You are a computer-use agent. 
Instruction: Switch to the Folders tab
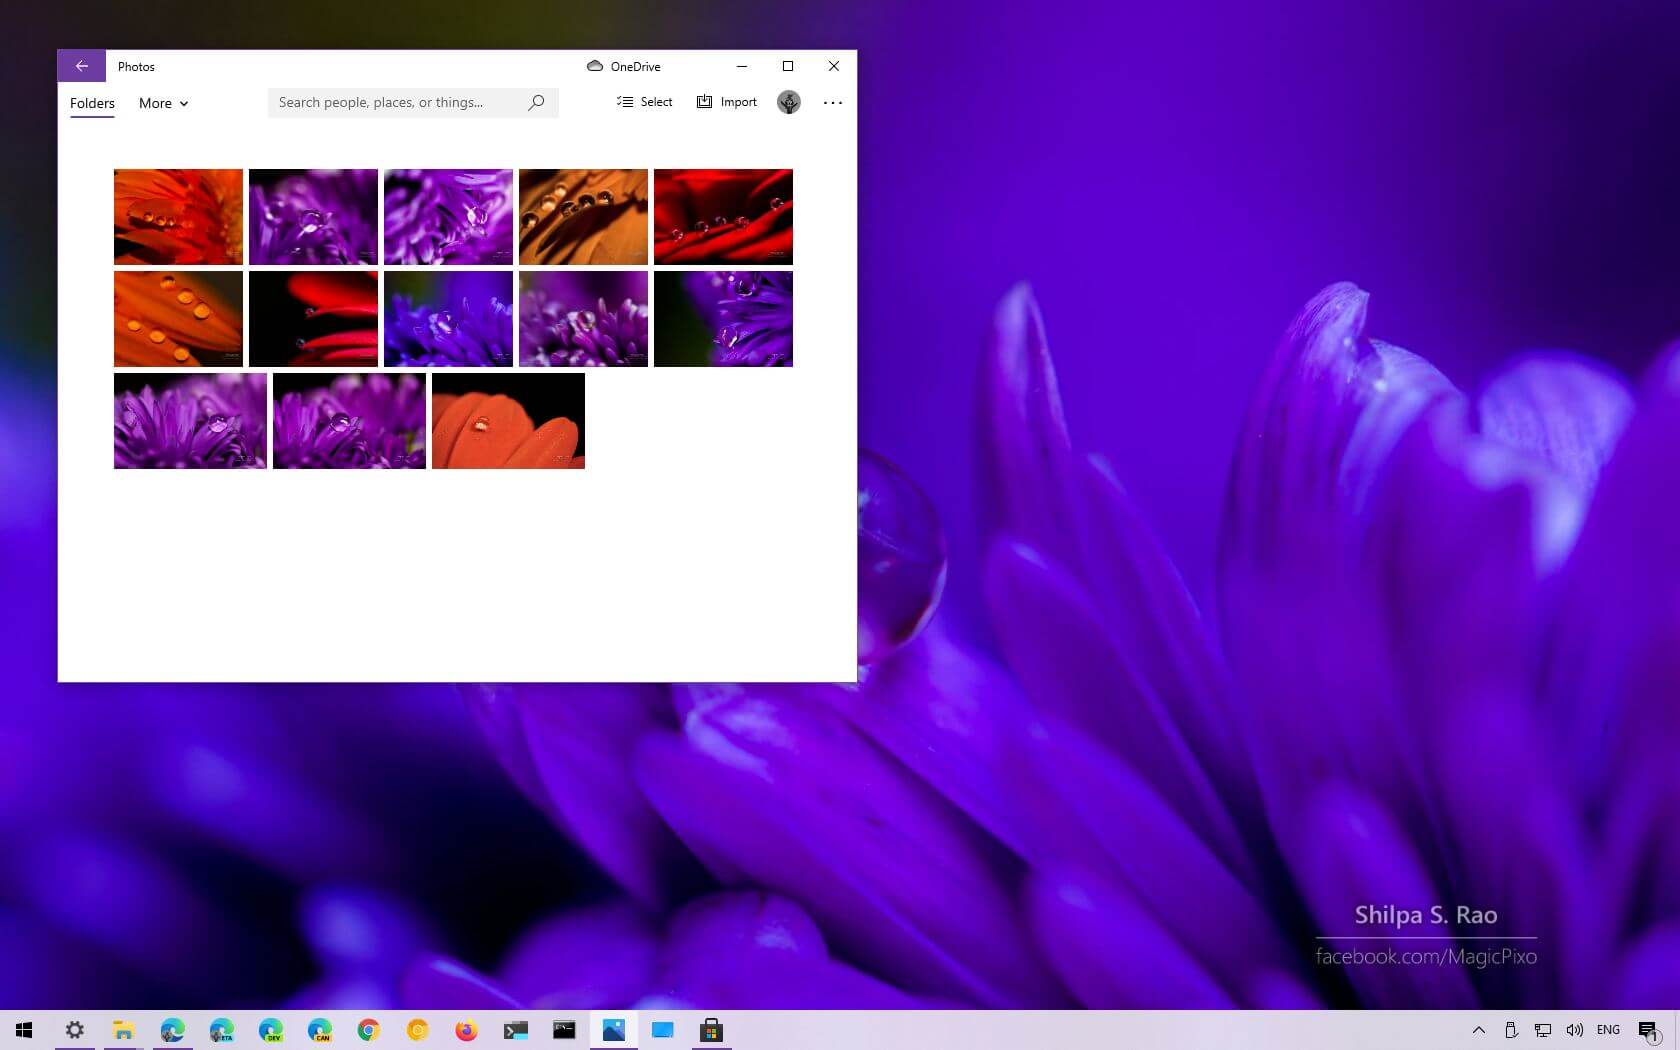pyautogui.click(x=92, y=103)
